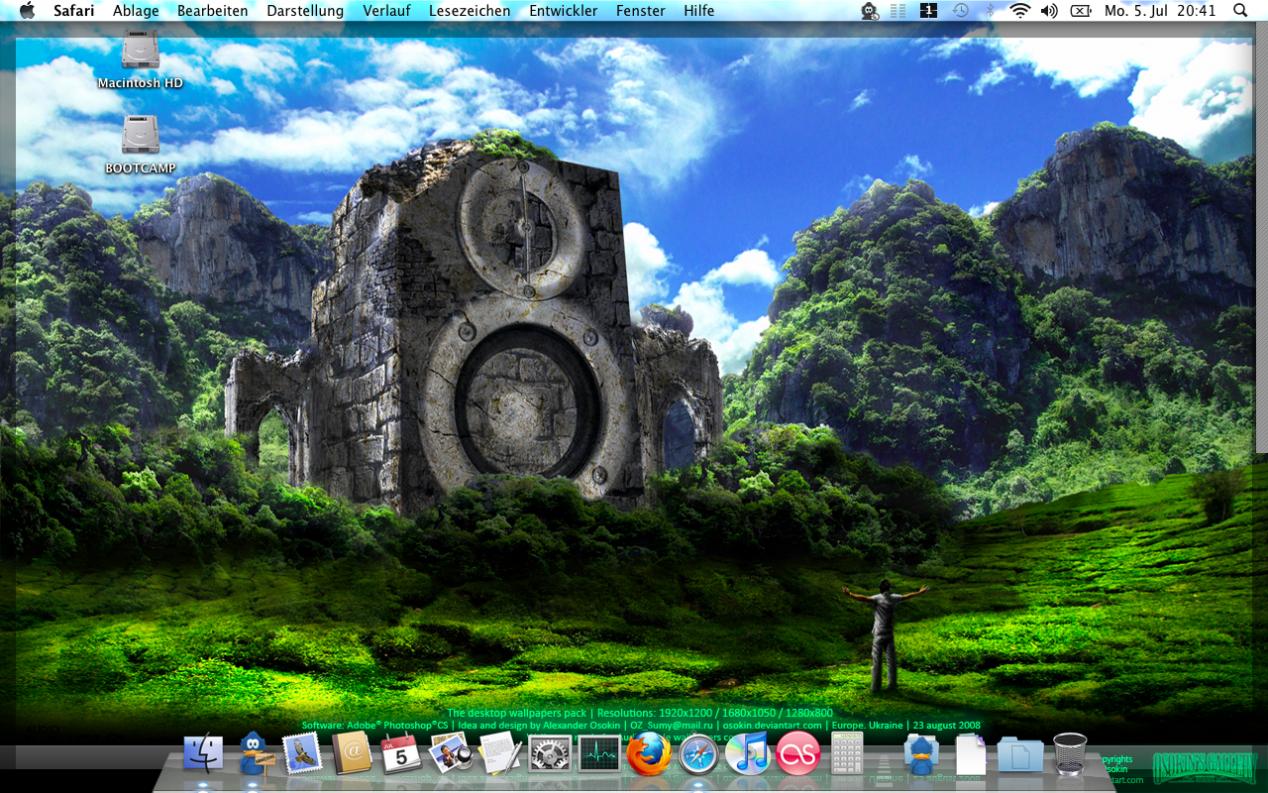The height and width of the screenshot is (793, 1268).
Task: Click the battery status icon
Action: pyautogui.click(x=1081, y=11)
